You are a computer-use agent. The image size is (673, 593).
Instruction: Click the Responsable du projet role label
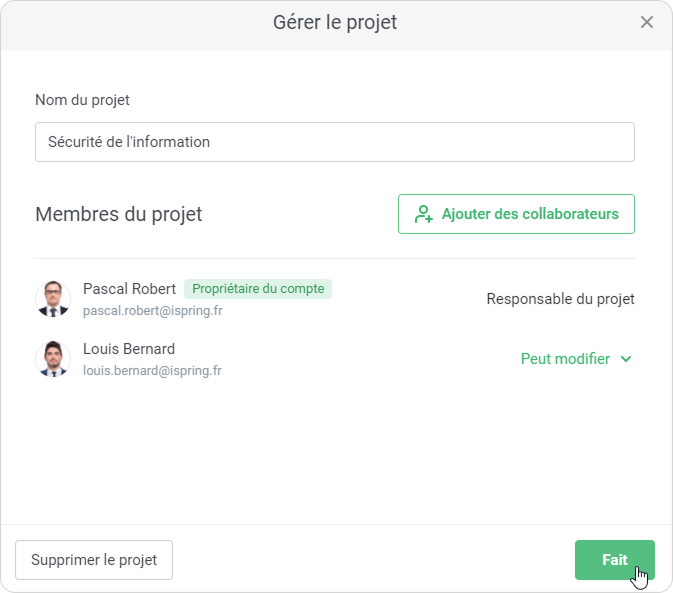point(560,299)
